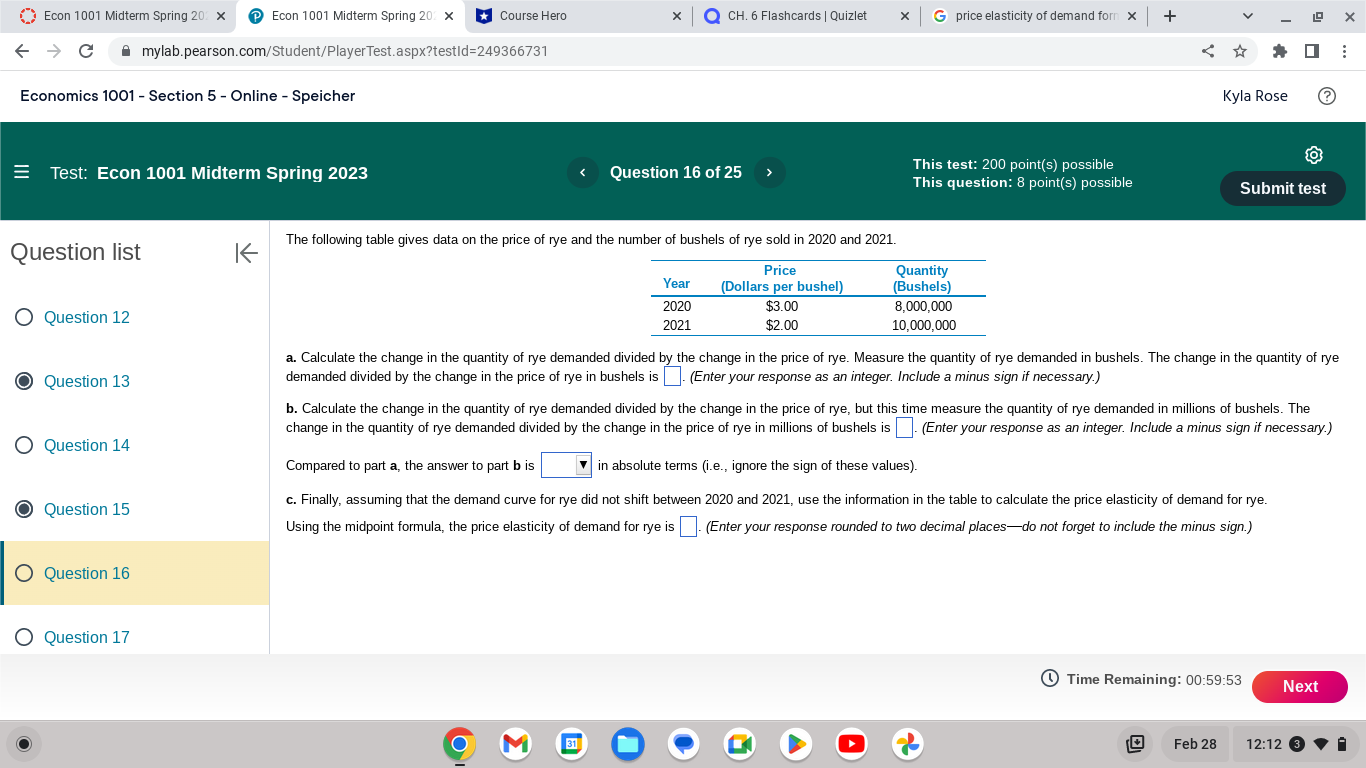Switch to price elasticity Google search tab
This screenshot has width=1366, height=768.
point(1036,16)
